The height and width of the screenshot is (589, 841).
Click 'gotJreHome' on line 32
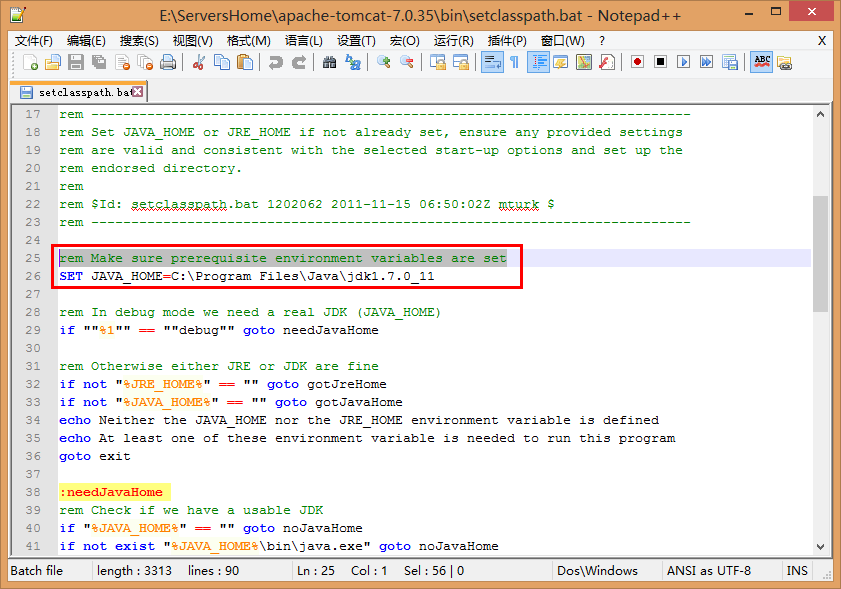tap(346, 384)
